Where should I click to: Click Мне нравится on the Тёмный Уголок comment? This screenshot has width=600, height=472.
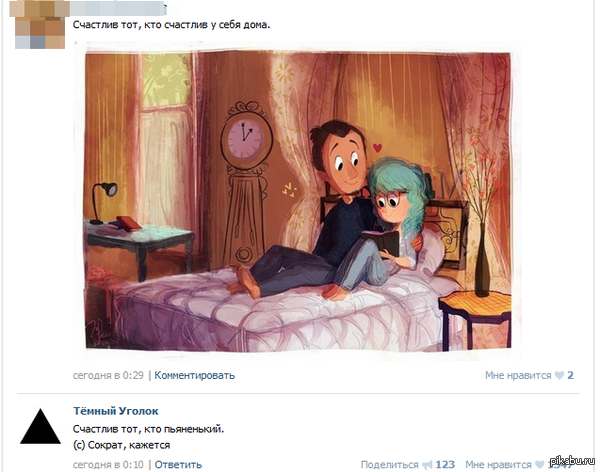(498, 465)
